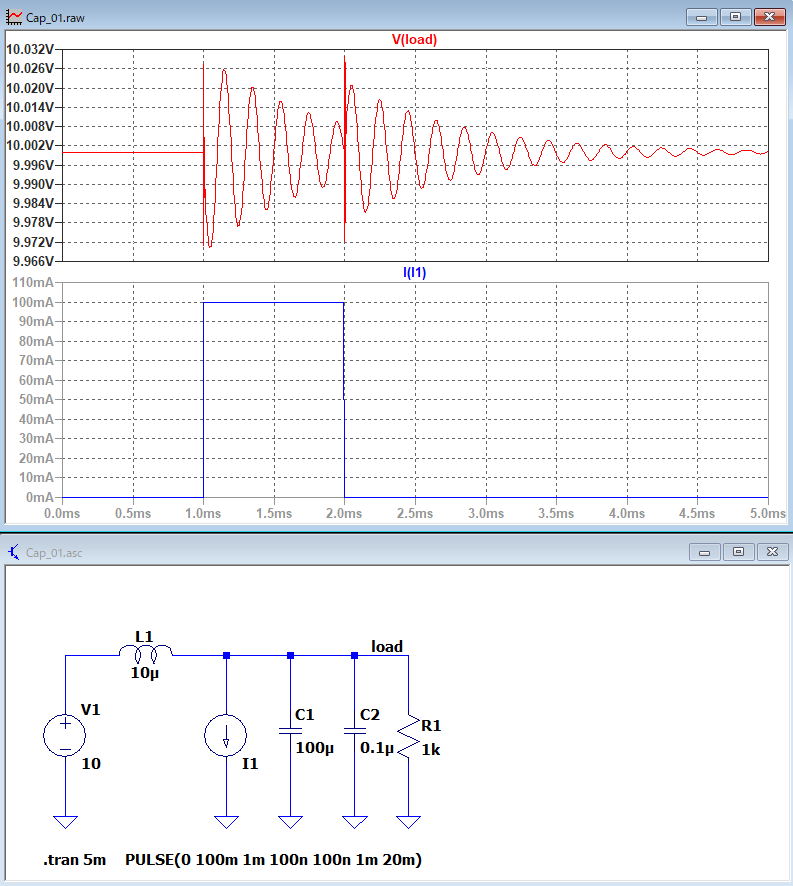Click the 100µ value of capacitor C1
The height and width of the screenshot is (886, 793).
coord(314,747)
